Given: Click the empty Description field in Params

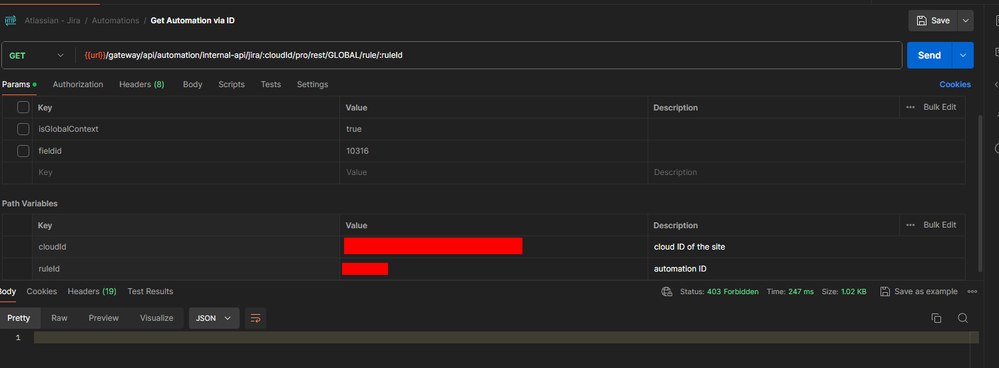Looking at the screenshot, I should (807, 173).
